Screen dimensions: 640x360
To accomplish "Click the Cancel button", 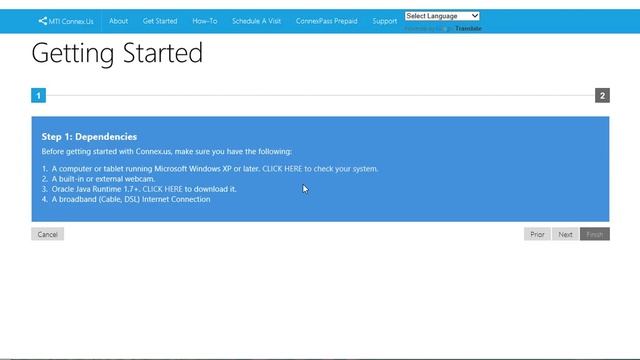I will [x=47, y=234].
